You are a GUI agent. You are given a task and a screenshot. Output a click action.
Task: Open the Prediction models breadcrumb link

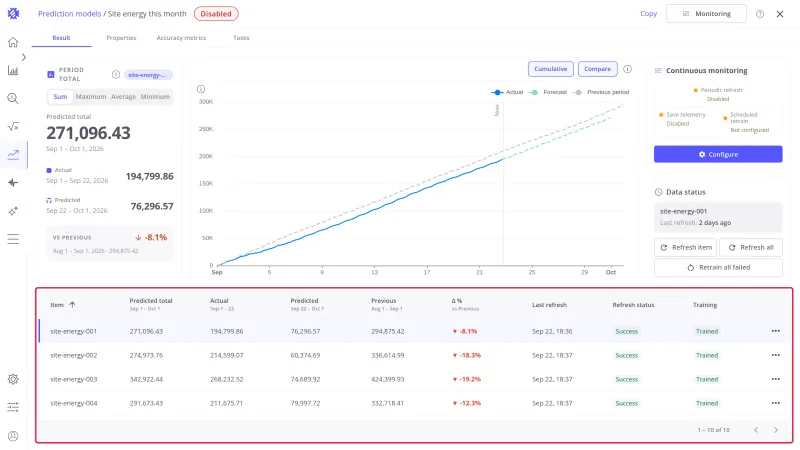[x=69, y=14]
